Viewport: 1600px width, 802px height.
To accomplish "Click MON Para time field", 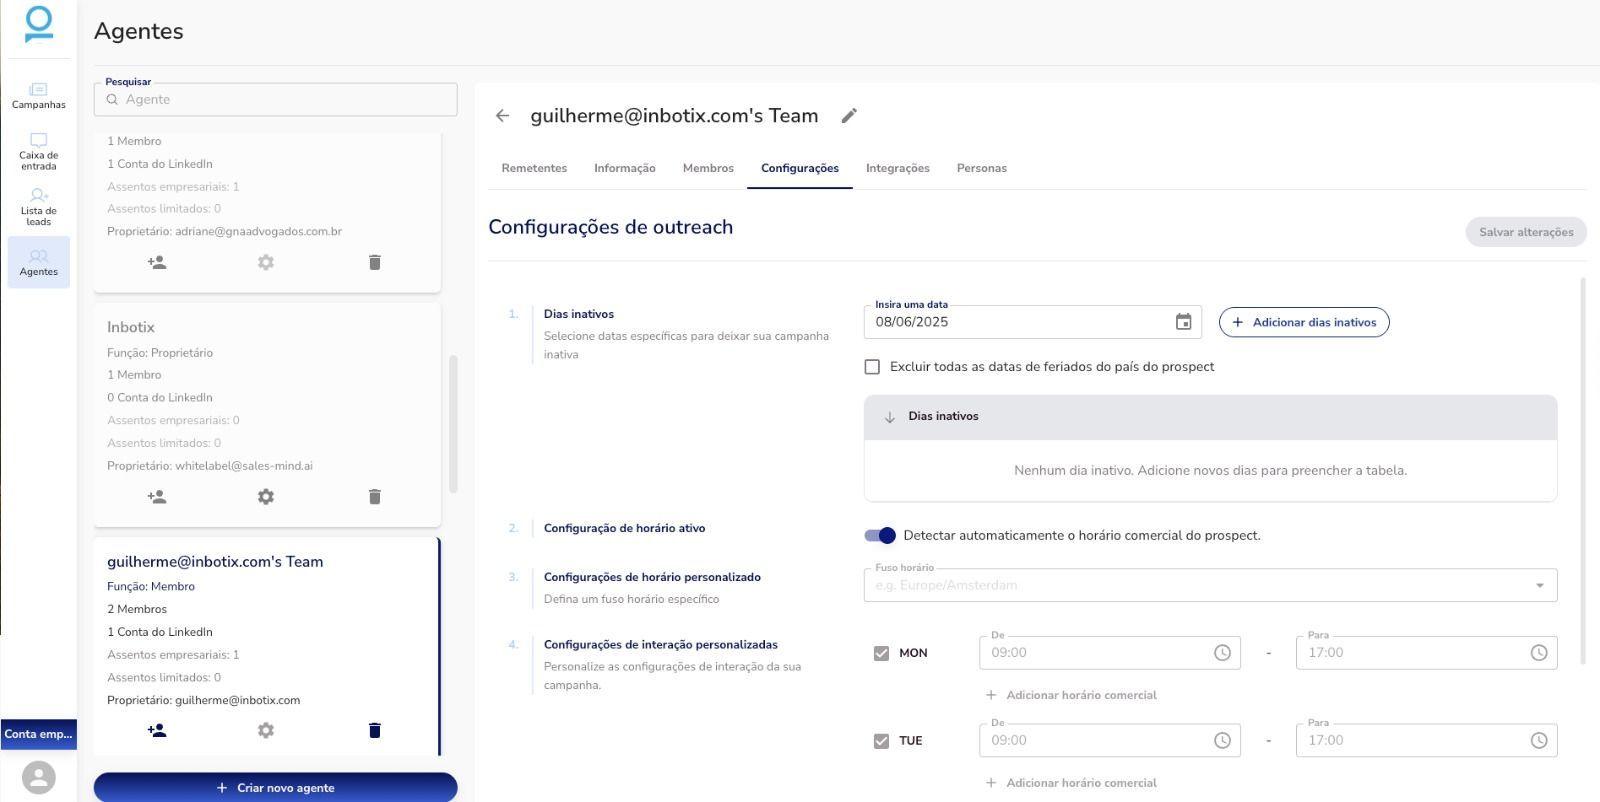I will 1426,653.
